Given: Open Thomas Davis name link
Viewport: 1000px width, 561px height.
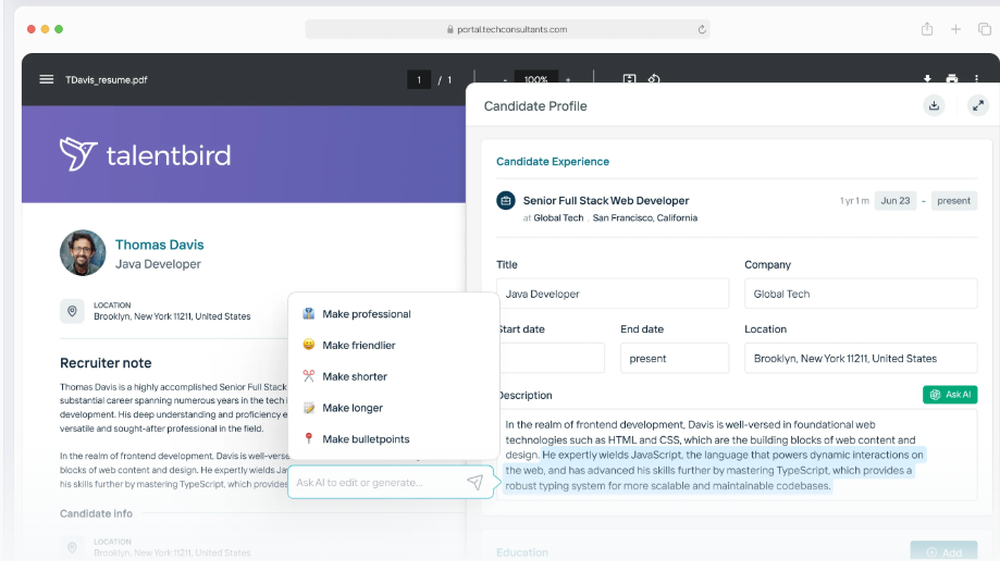Looking at the screenshot, I should tap(159, 245).
